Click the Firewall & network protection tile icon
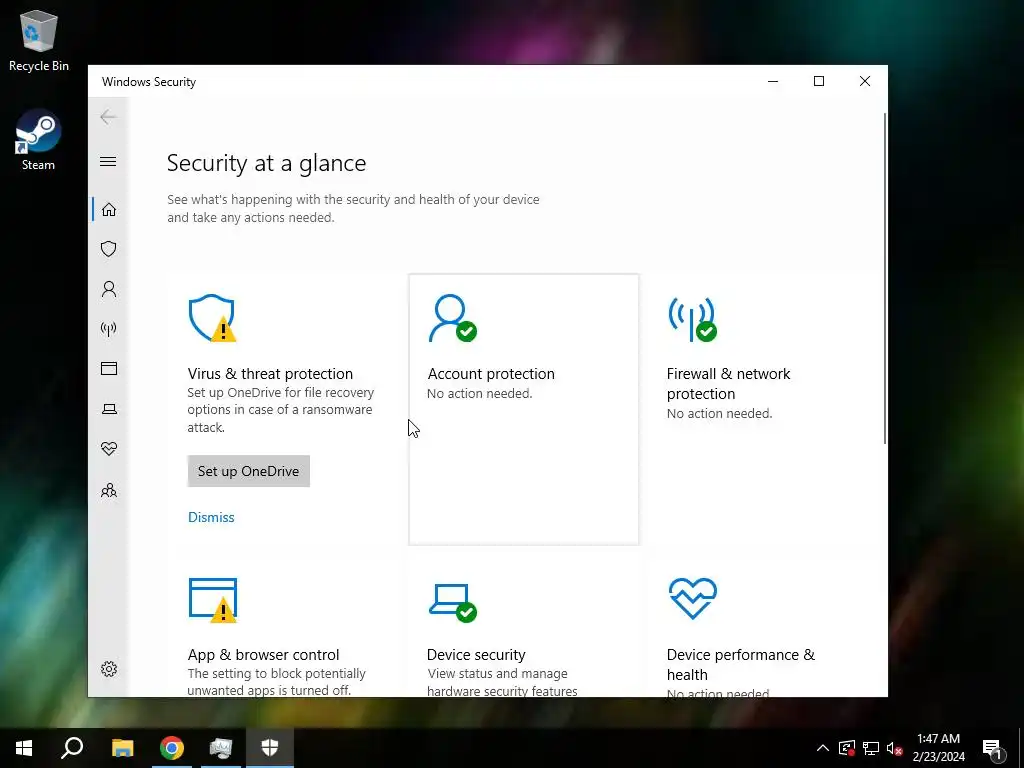The height and width of the screenshot is (768, 1024). pos(692,319)
